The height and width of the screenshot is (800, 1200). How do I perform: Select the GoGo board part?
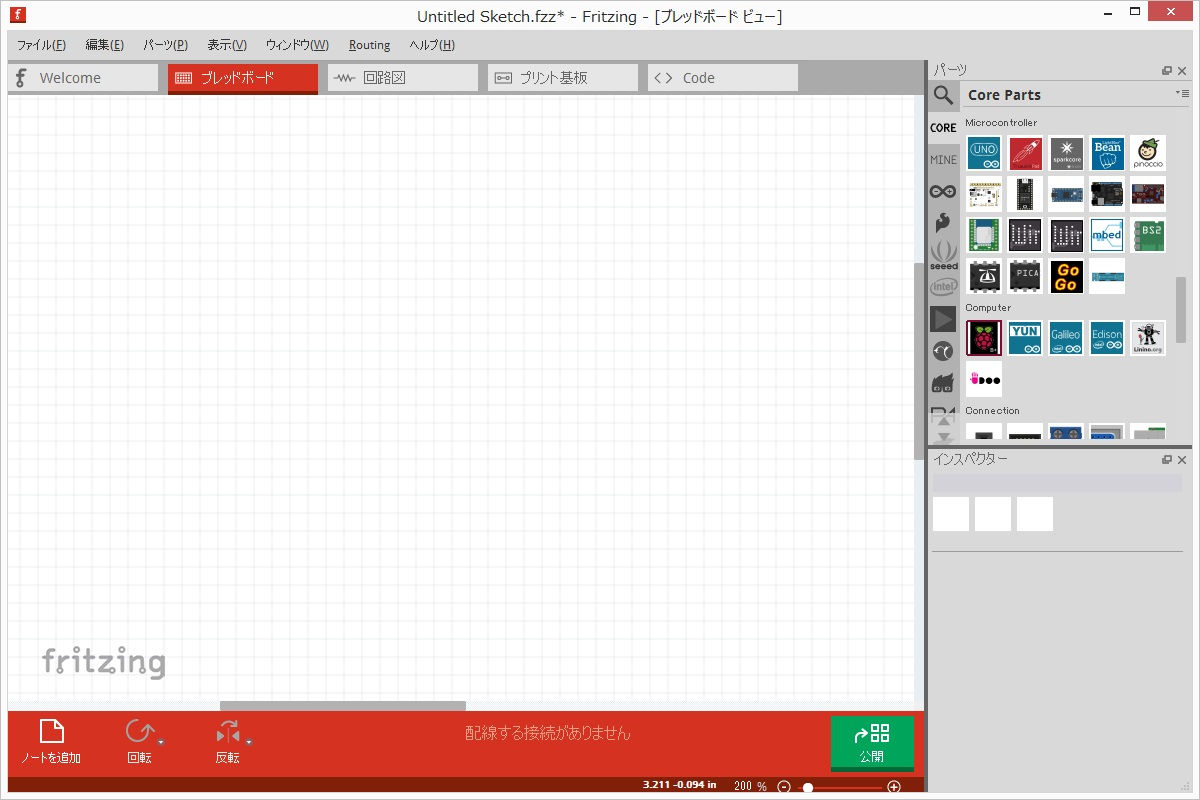tap(1067, 276)
